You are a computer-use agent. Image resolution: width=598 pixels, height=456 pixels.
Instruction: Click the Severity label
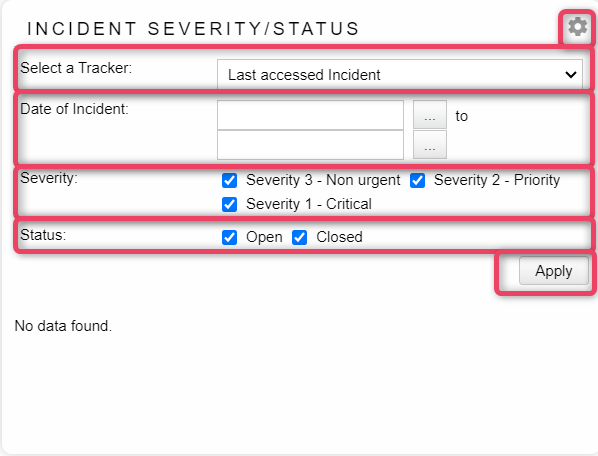coord(49,178)
